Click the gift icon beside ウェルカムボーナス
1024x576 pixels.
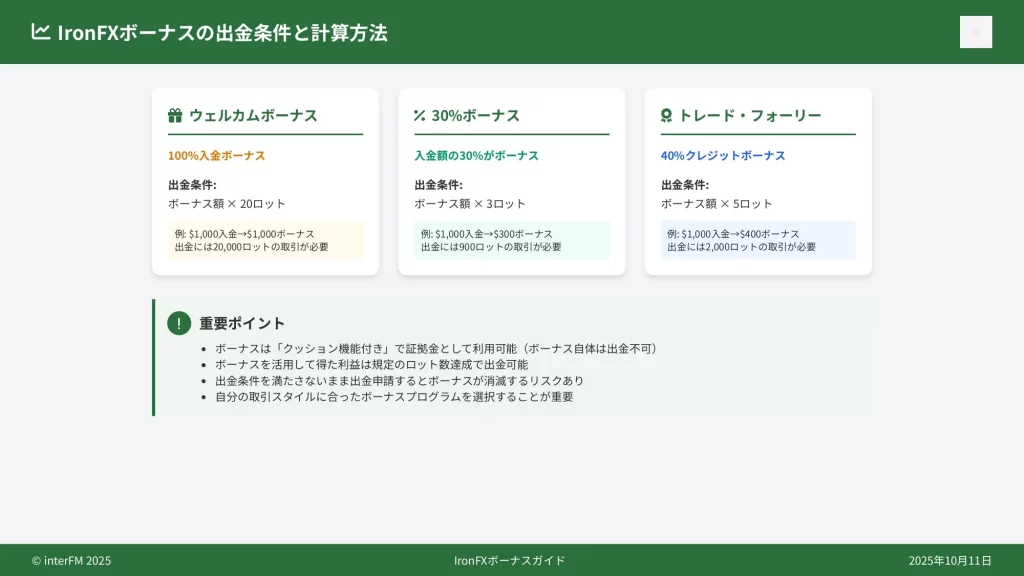[175, 116]
